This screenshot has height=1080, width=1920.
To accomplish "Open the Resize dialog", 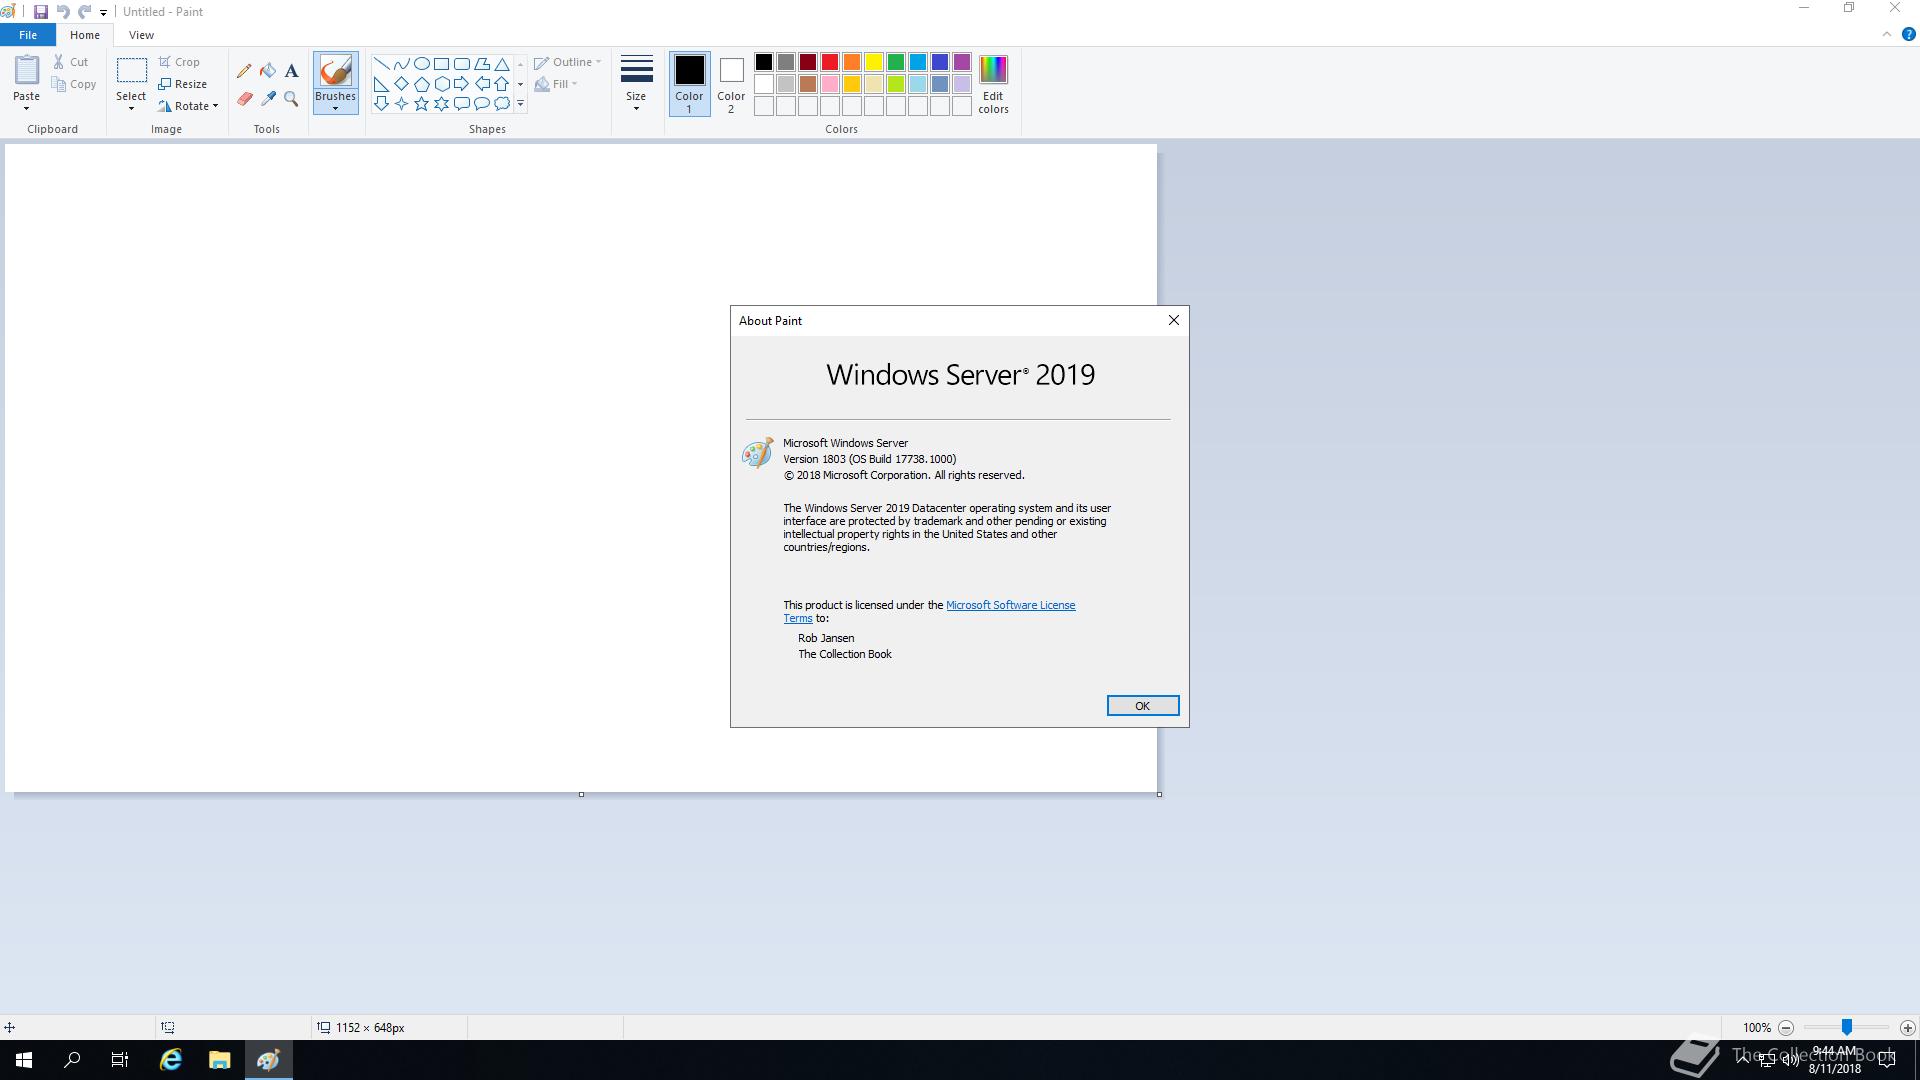I will click(x=183, y=84).
